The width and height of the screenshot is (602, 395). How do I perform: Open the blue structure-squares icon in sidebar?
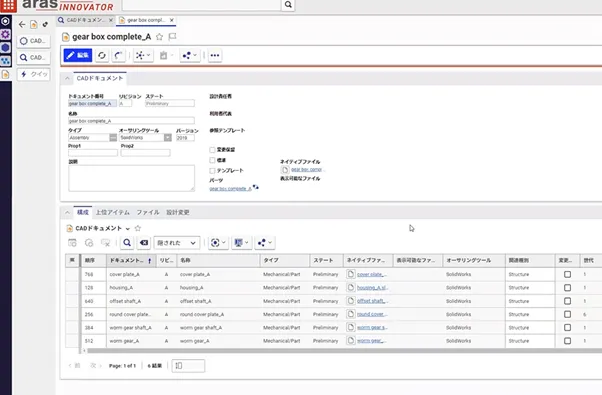tap(5, 61)
